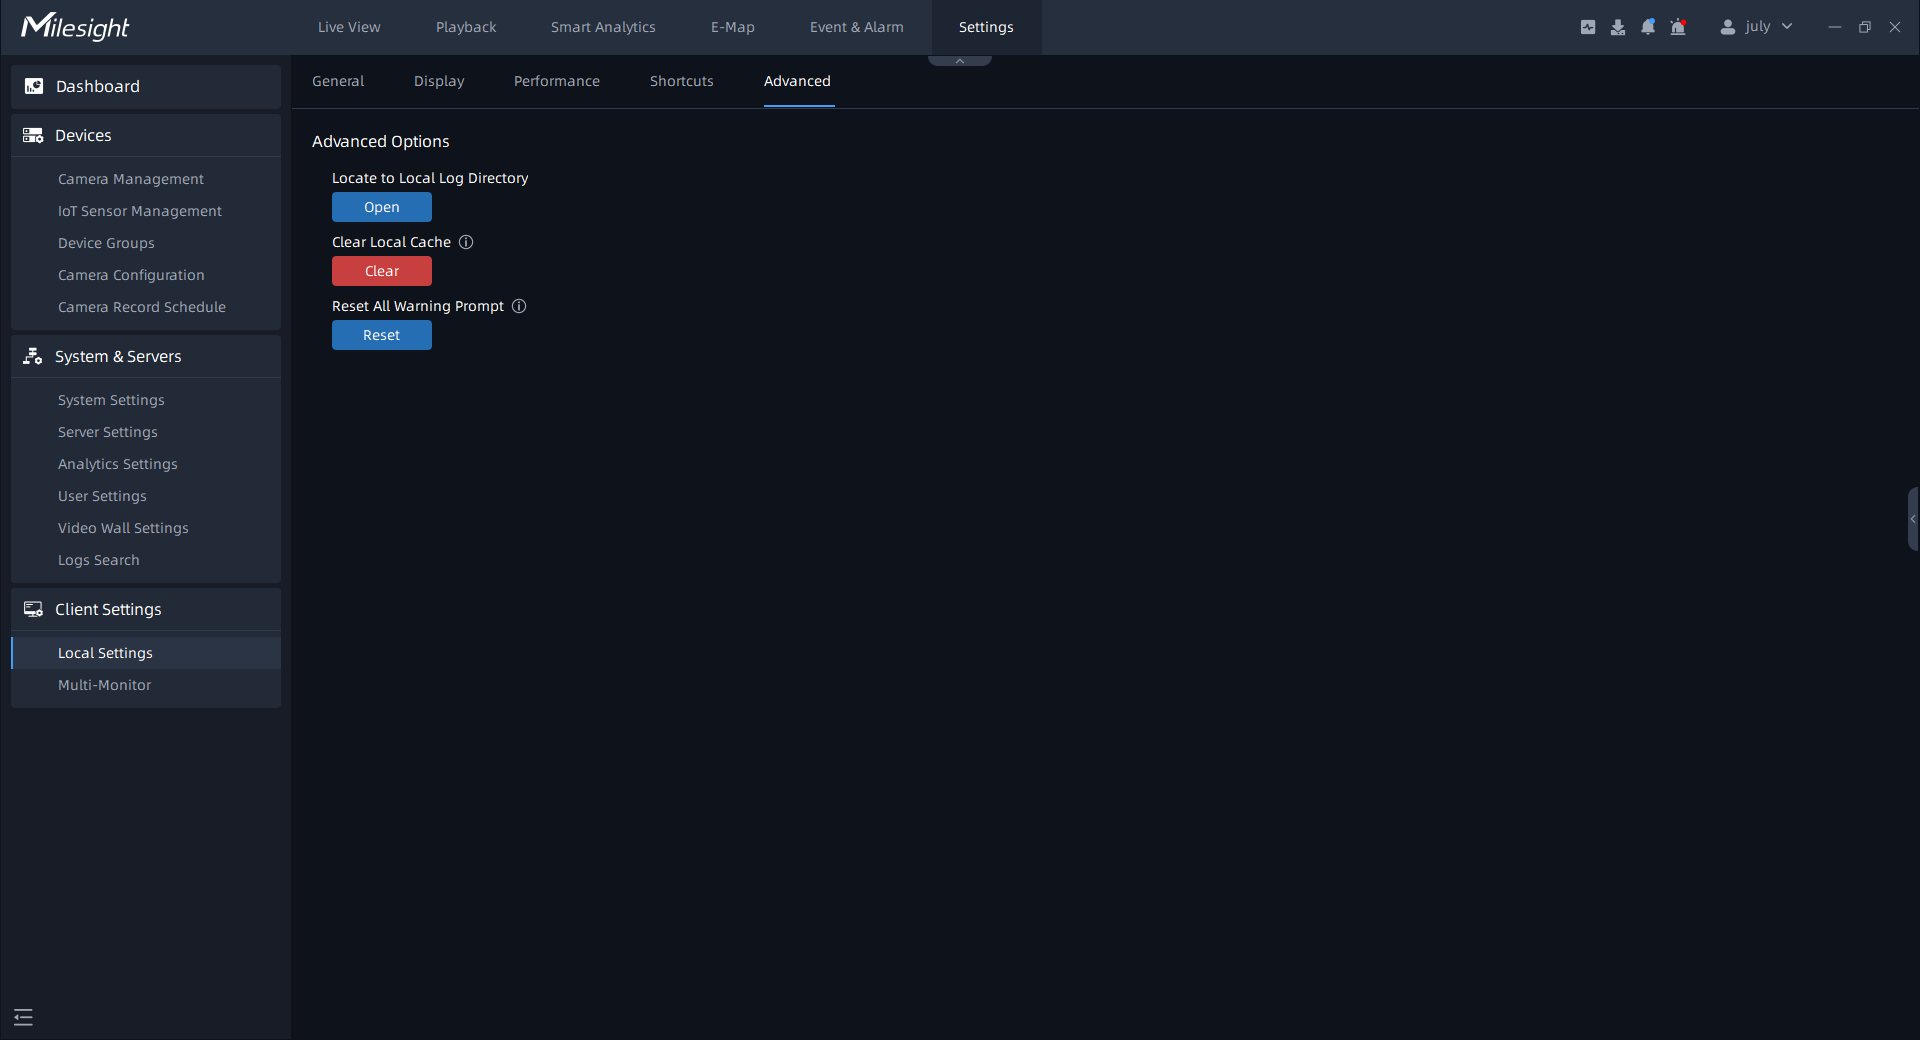The image size is (1920, 1040).
Task: Open the alarm siren icon
Action: (x=1678, y=27)
